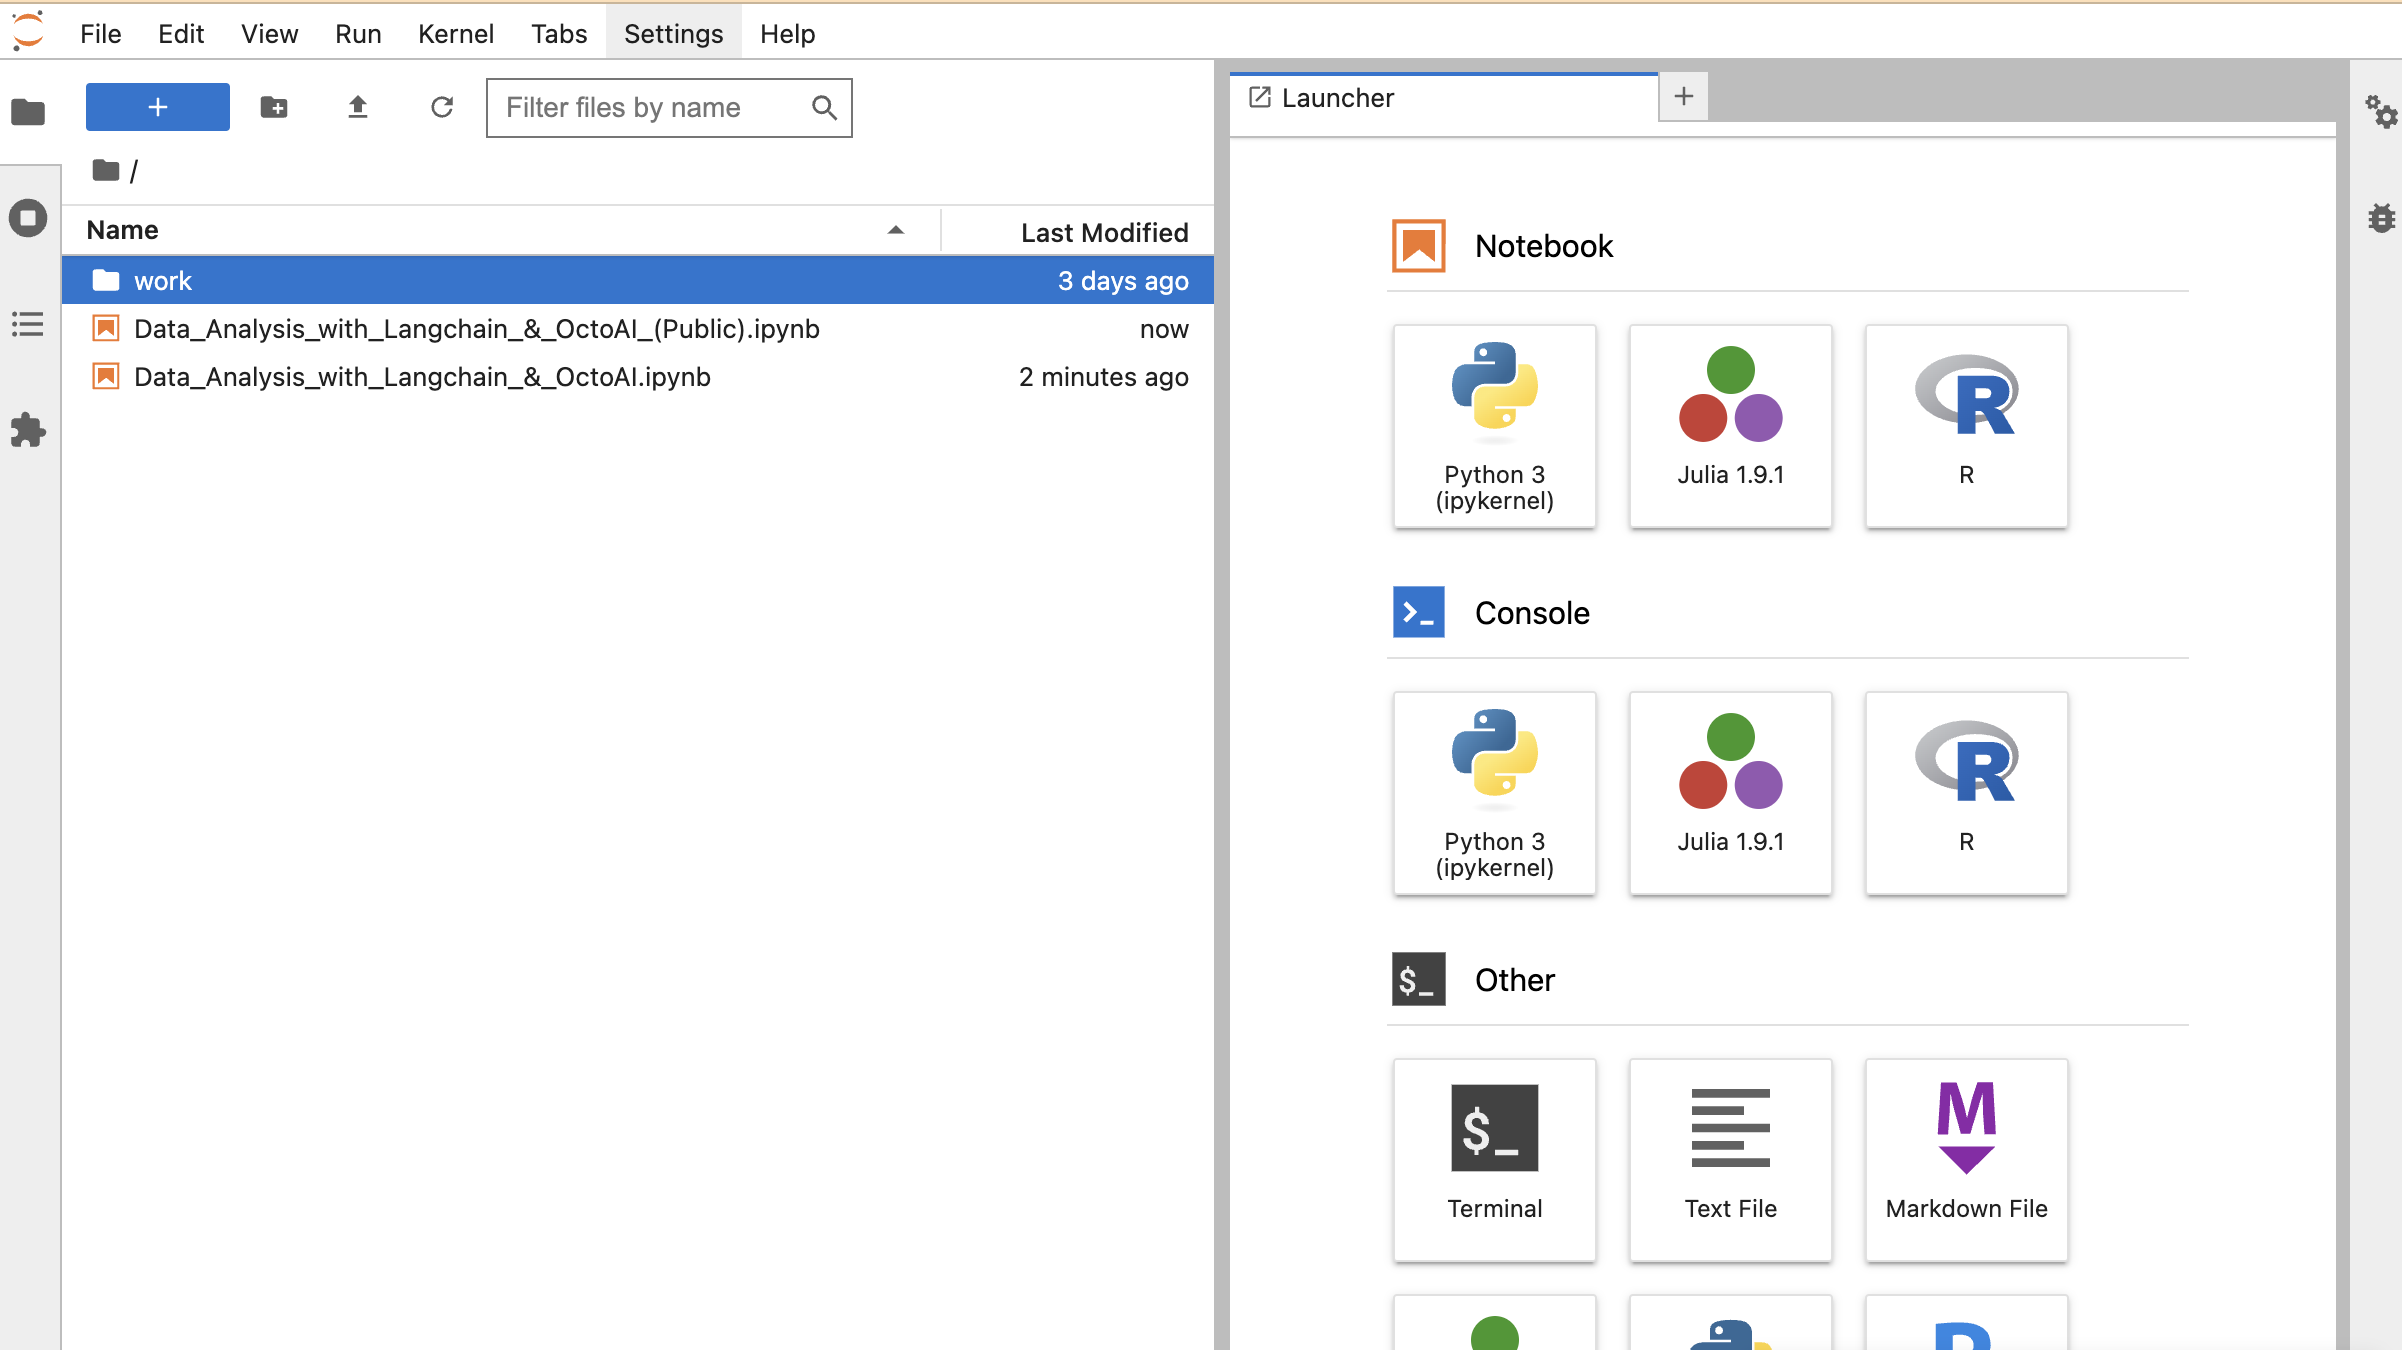The width and height of the screenshot is (2402, 1350).
Task: Launch a Python 3 notebook
Action: click(x=1494, y=426)
